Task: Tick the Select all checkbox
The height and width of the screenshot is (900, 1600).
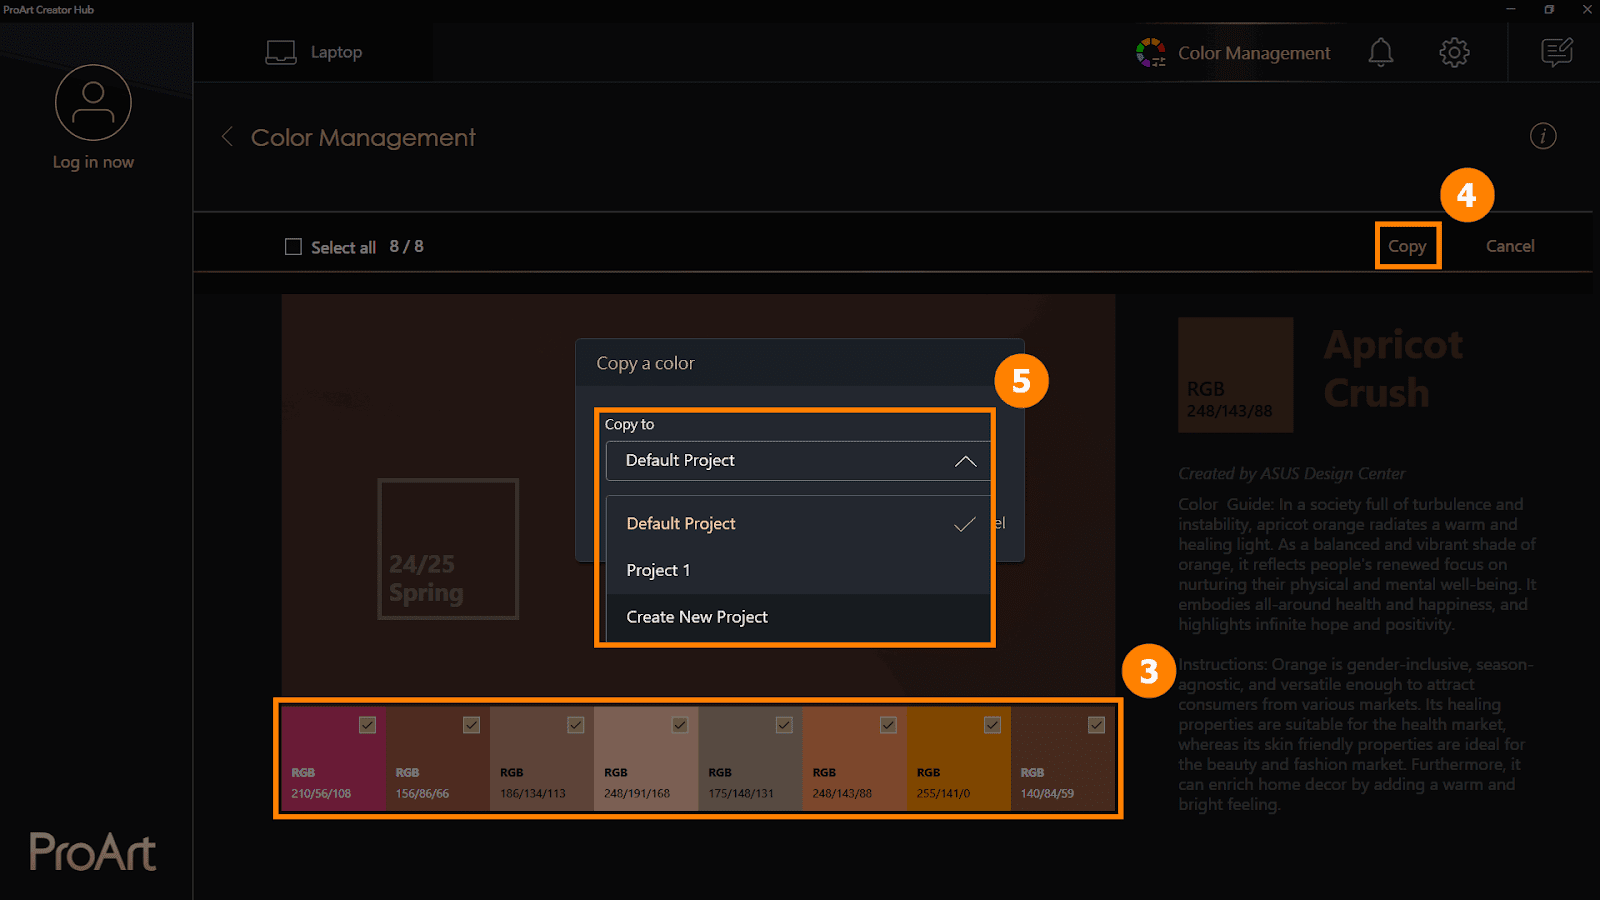Action: 293,246
